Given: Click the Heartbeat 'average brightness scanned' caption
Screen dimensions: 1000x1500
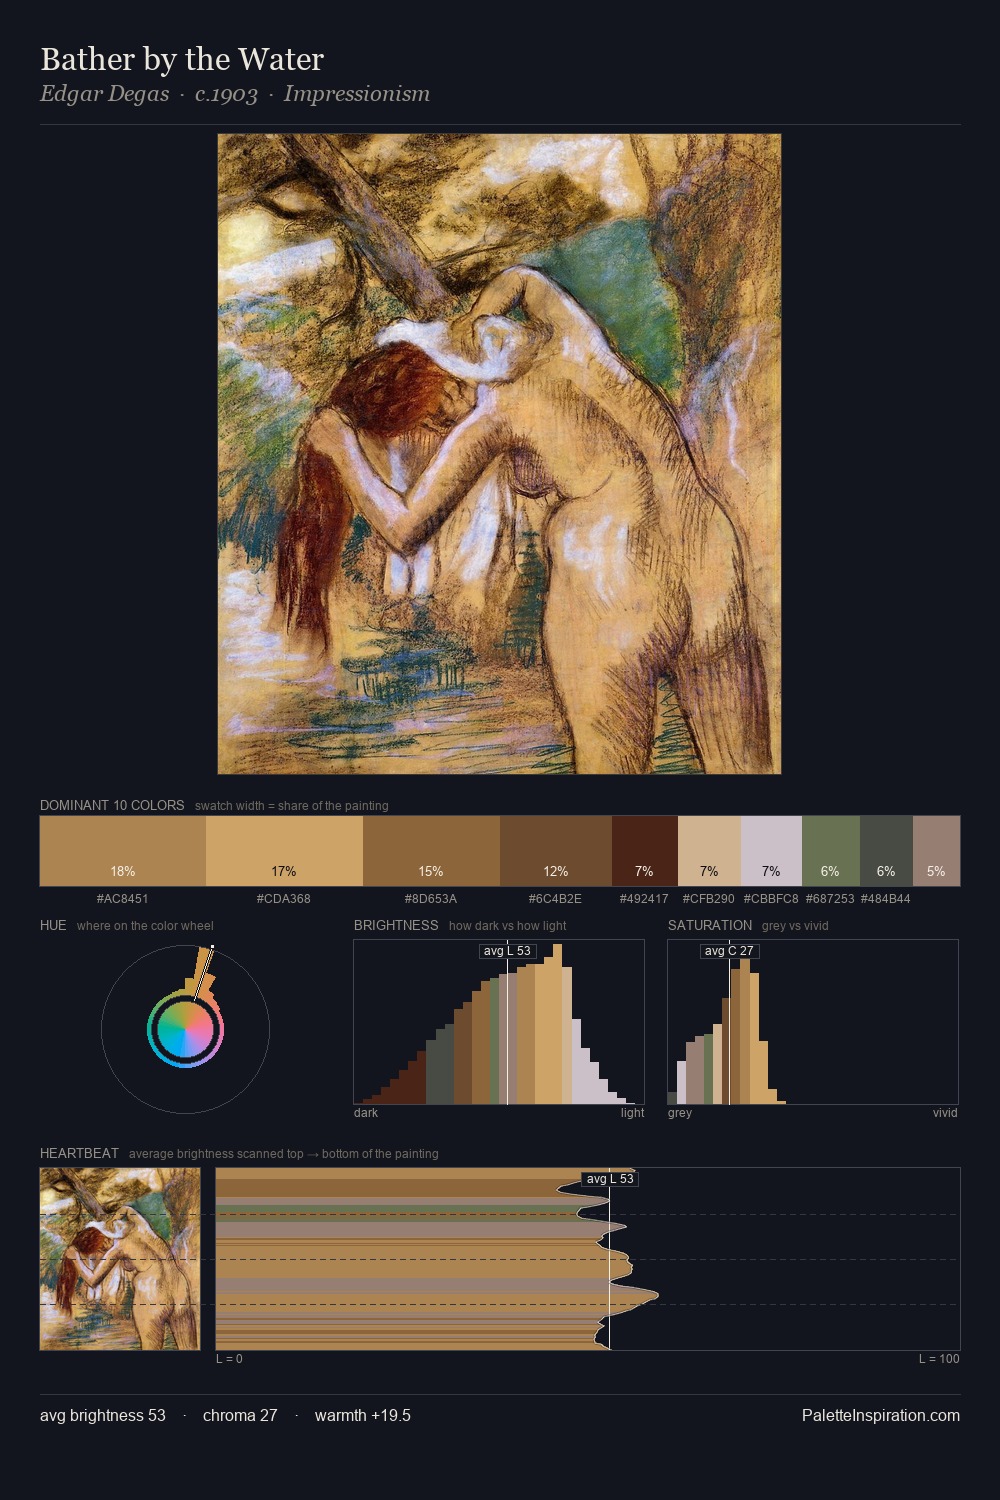Looking at the screenshot, I should [x=284, y=1154].
